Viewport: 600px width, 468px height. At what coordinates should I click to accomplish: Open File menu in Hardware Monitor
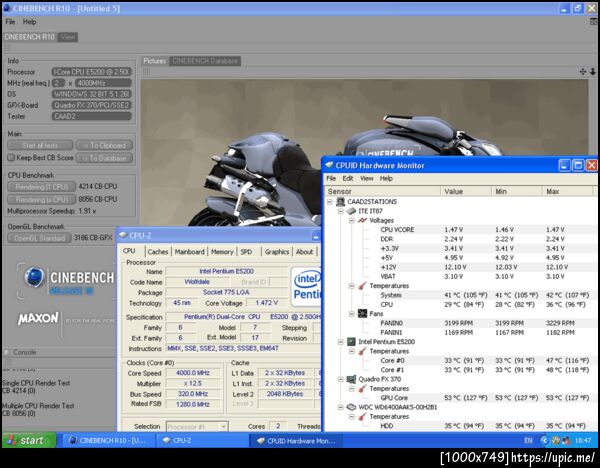pyautogui.click(x=331, y=178)
